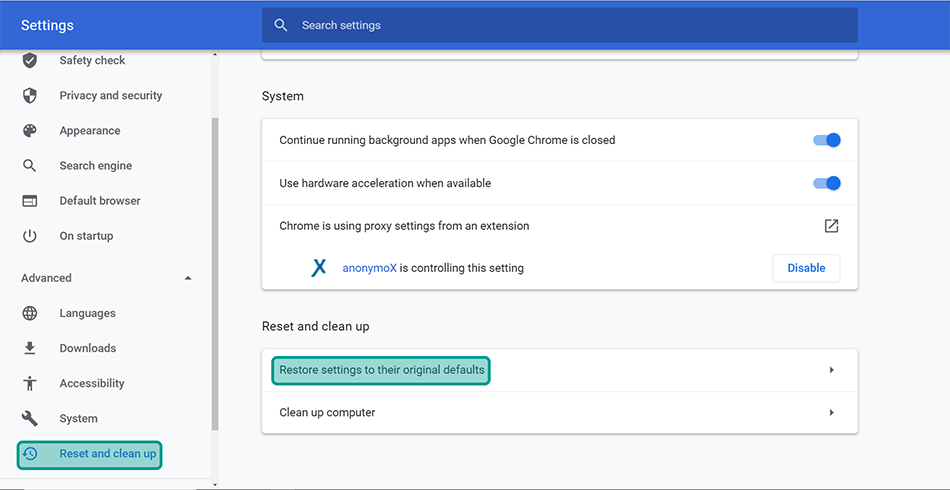Click the Reset and clean up heading
950x490 pixels.
point(316,326)
